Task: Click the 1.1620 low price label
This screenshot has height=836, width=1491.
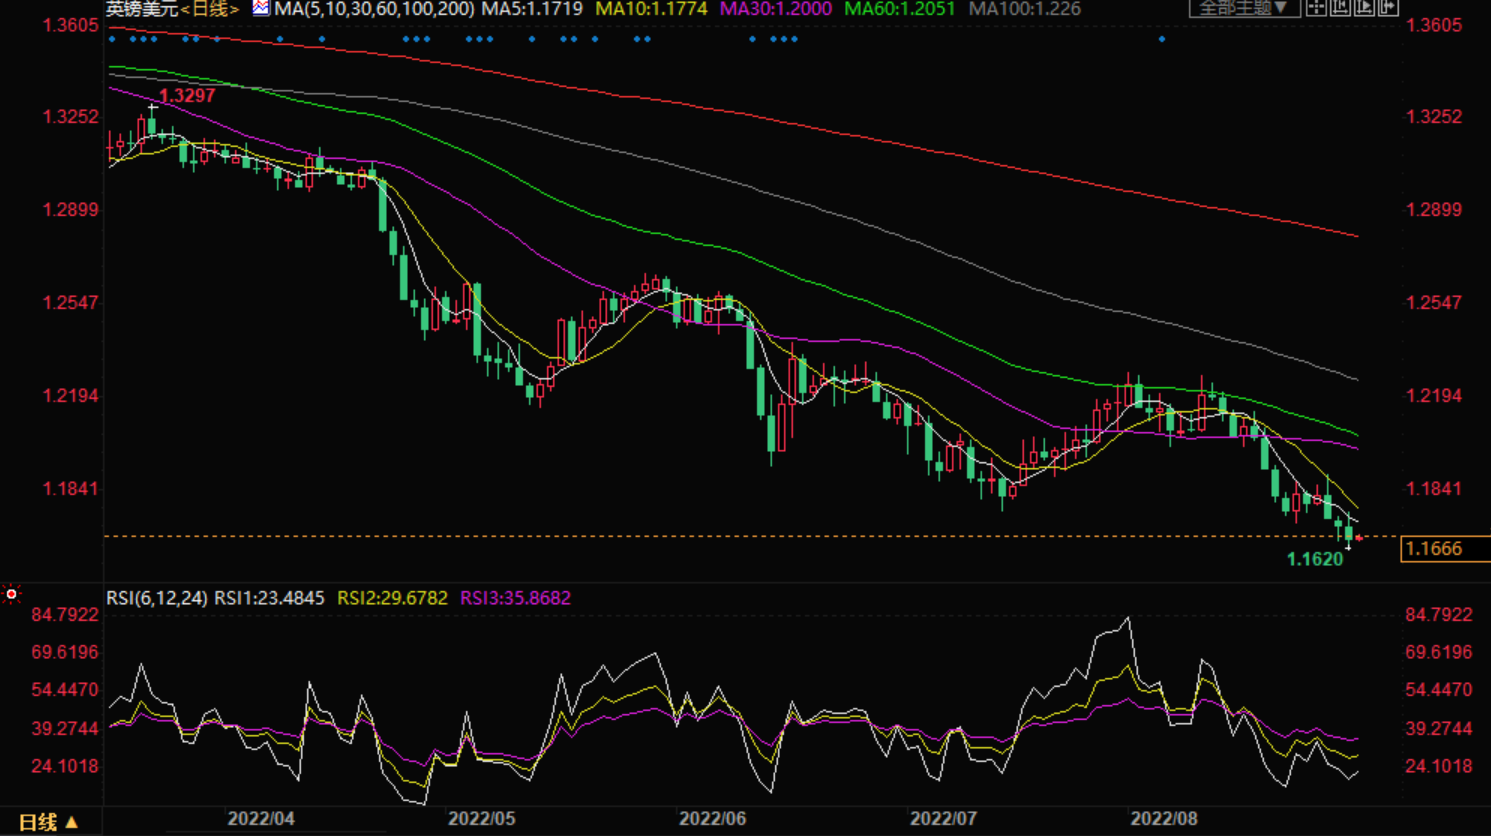Action: point(1314,559)
